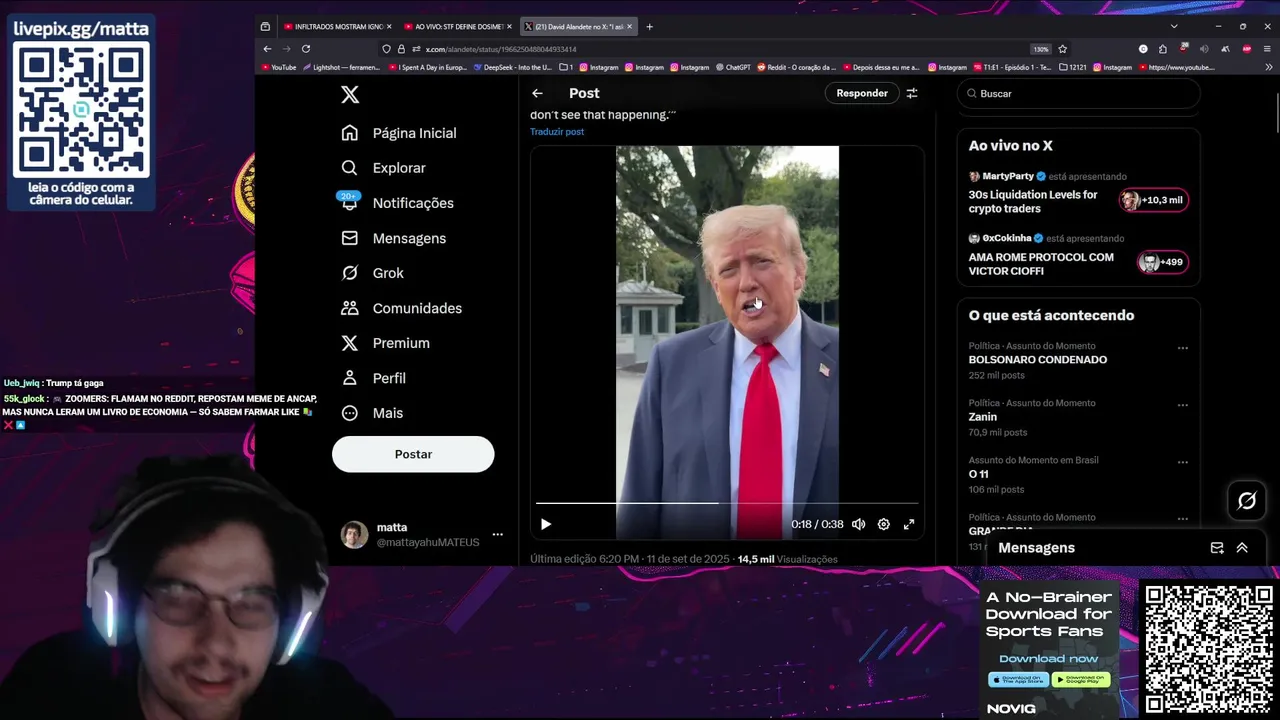Screen dimensions: 1280x720
Task: Switch to INFILTRADOS MOSTRAM browser tab
Action: pyautogui.click(x=336, y=27)
